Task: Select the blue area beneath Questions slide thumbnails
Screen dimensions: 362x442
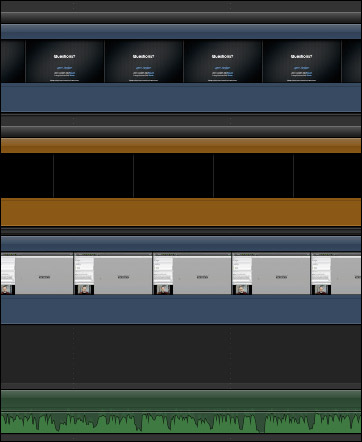Action: pos(181,97)
